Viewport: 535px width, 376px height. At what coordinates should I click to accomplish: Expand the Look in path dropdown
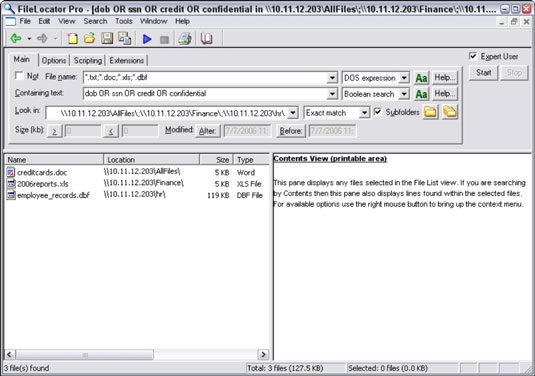(x=293, y=113)
